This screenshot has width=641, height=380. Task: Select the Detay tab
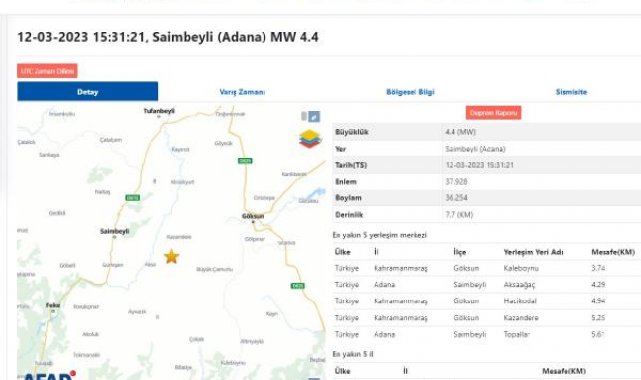tap(87, 92)
